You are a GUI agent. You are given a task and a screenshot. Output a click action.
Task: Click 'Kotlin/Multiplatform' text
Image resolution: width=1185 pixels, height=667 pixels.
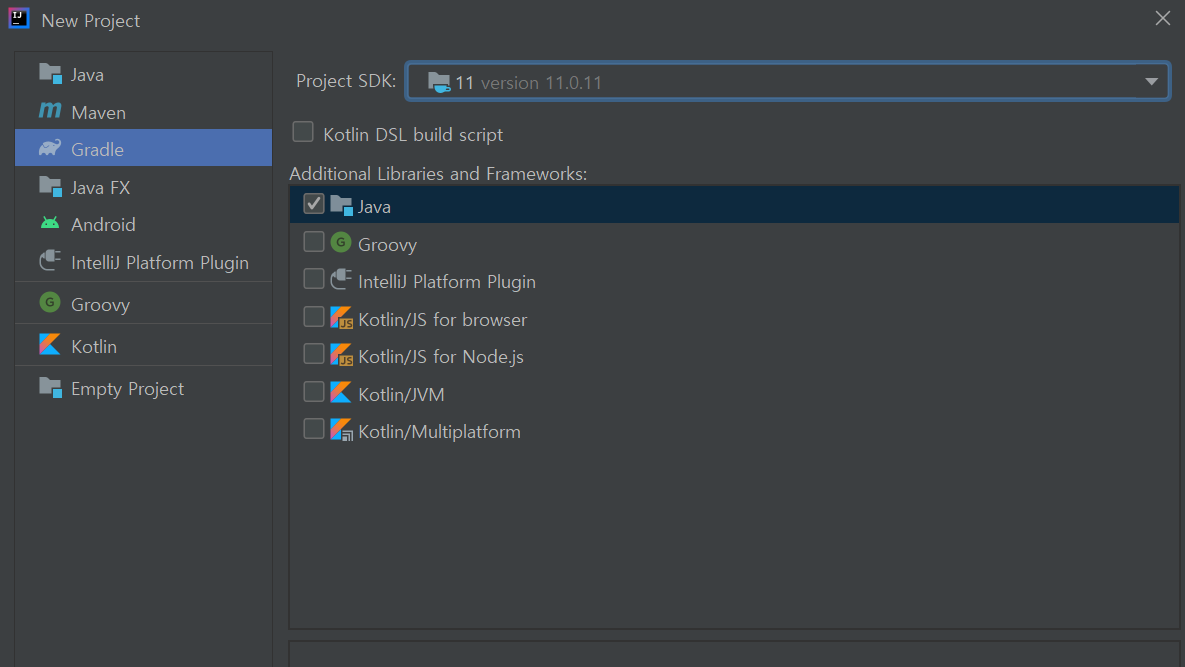440,432
